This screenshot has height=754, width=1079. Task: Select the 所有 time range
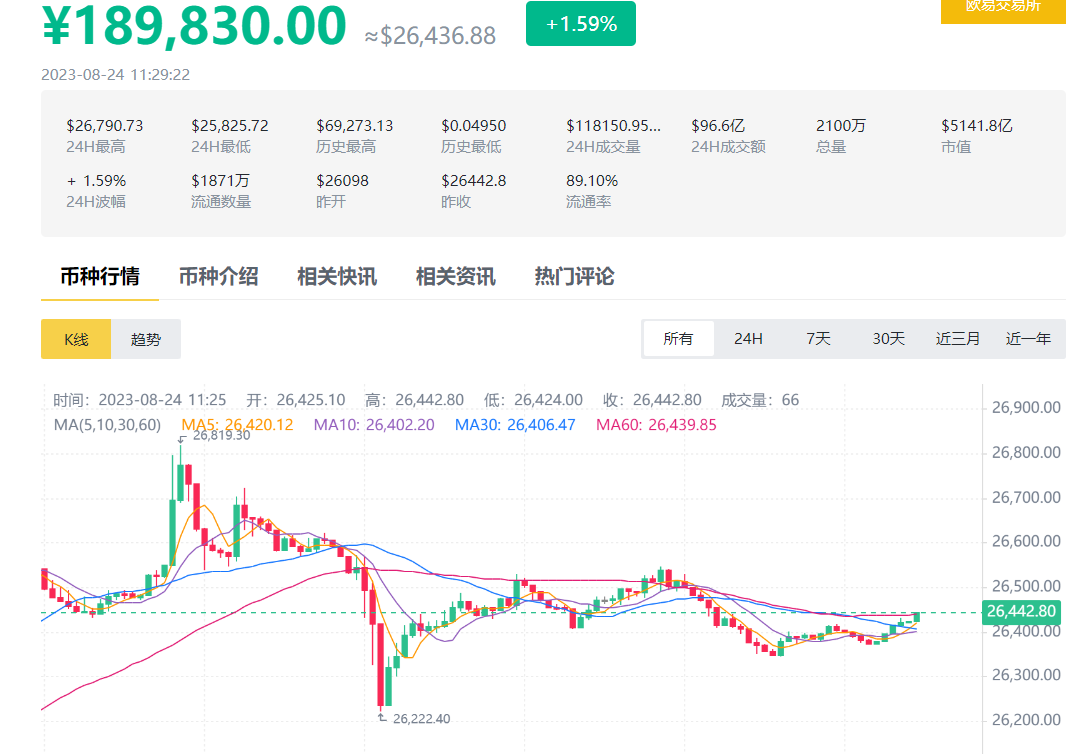coord(678,339)
